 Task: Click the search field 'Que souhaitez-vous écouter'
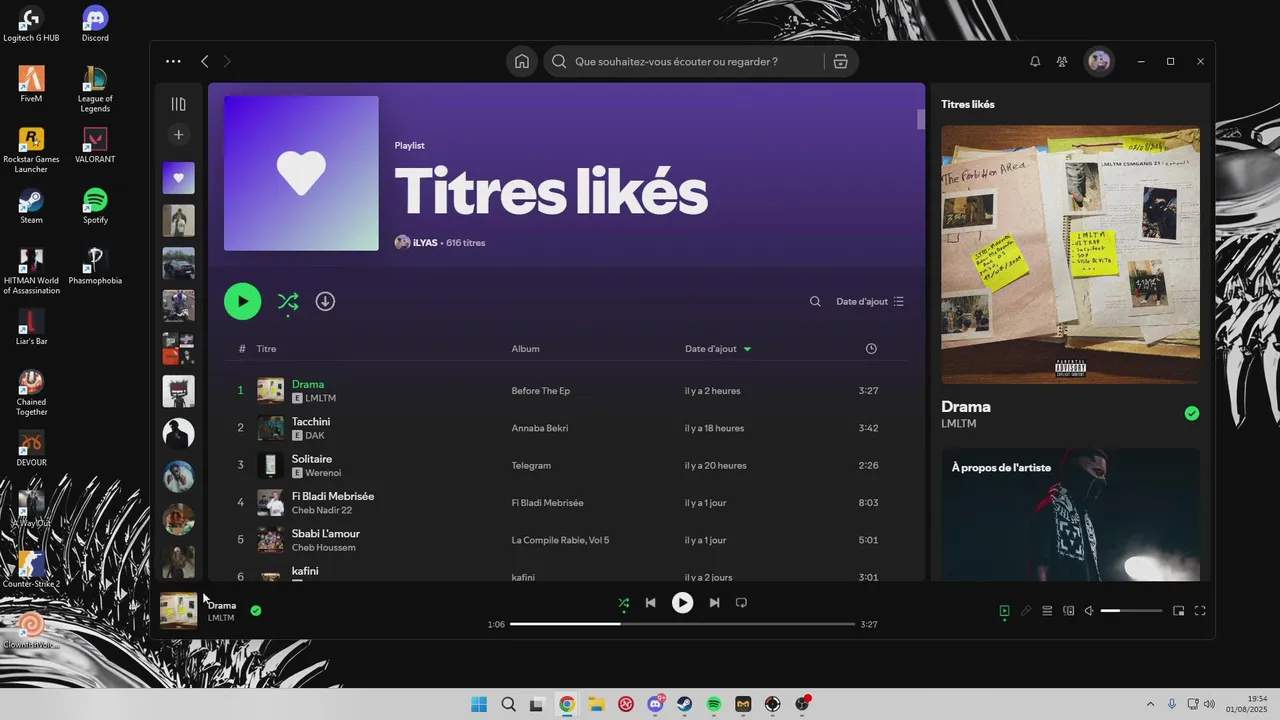pyautogui.click(x=684, y=62)
